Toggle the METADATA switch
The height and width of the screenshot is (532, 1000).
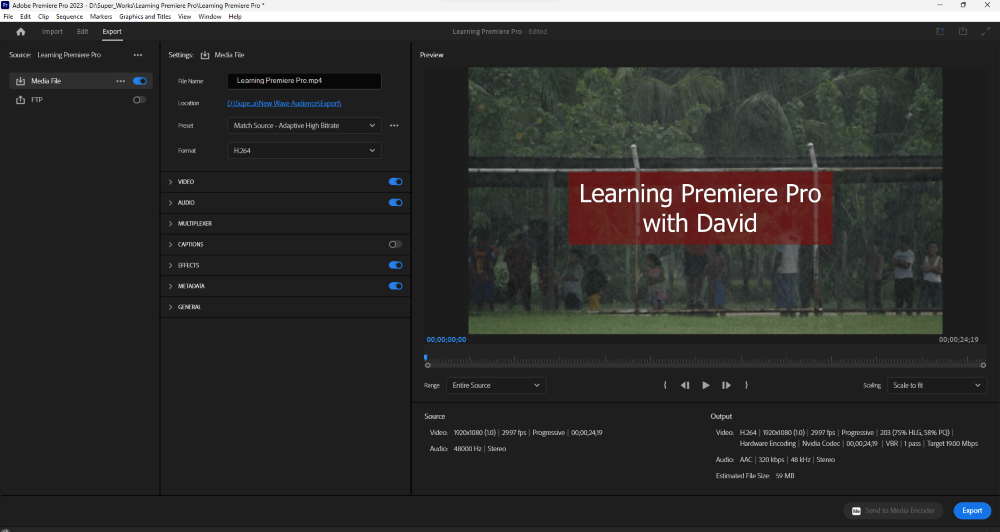(395, 286)
